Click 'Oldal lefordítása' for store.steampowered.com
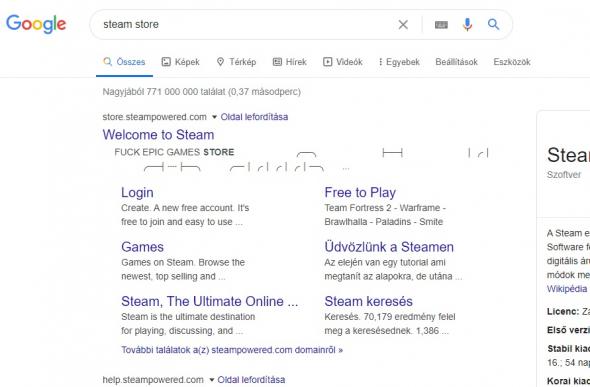This screenshot has height=387, width=590. coord(254,117)
